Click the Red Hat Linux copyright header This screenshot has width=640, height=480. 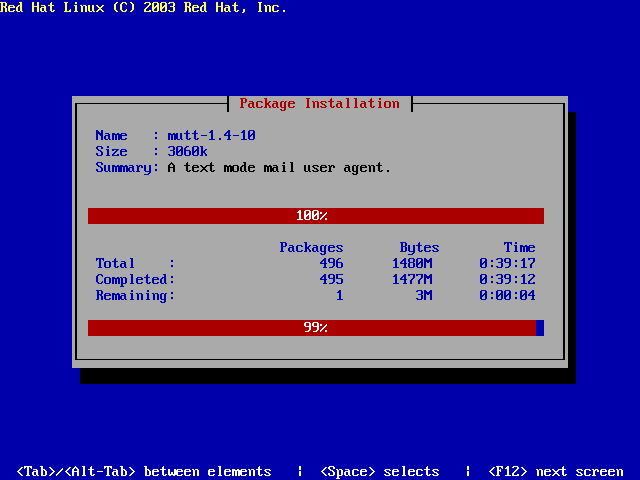(143, 7)
